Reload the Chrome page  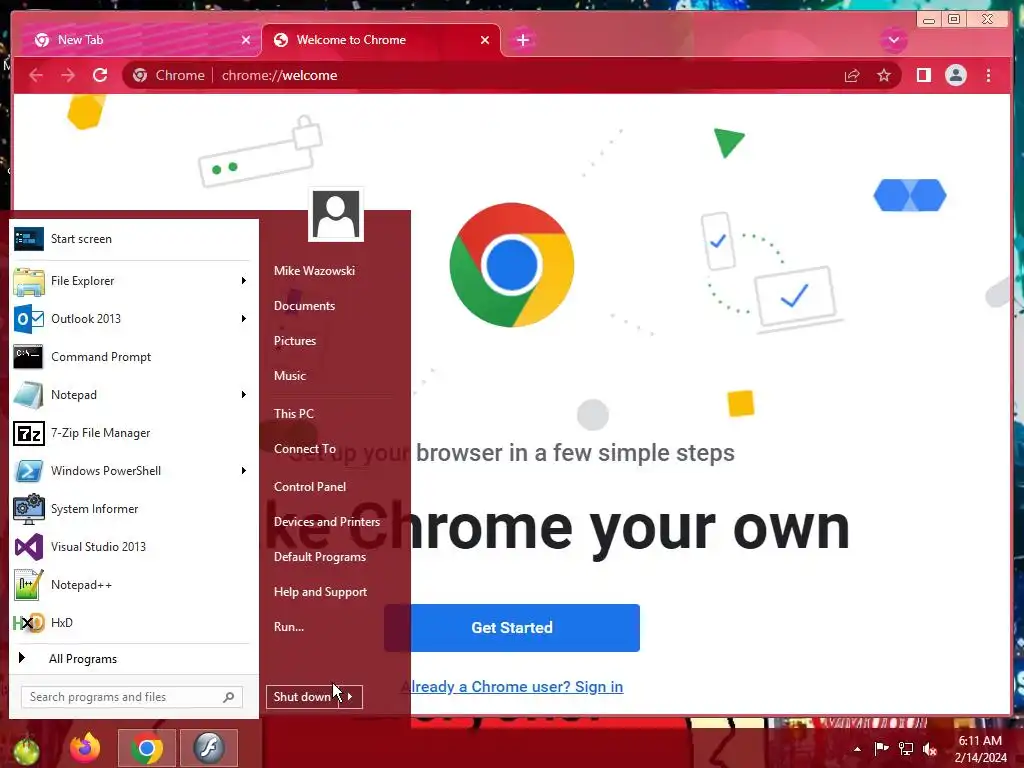click(x=100, y=75)
